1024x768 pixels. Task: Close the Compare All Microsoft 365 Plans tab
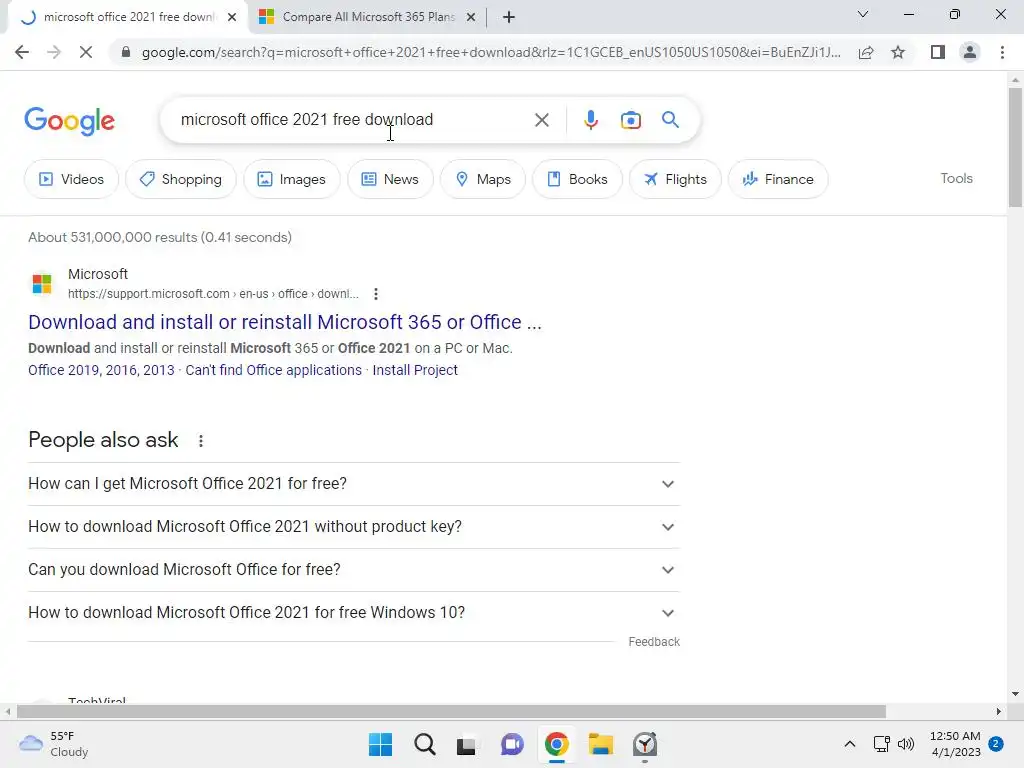point(471,17)
